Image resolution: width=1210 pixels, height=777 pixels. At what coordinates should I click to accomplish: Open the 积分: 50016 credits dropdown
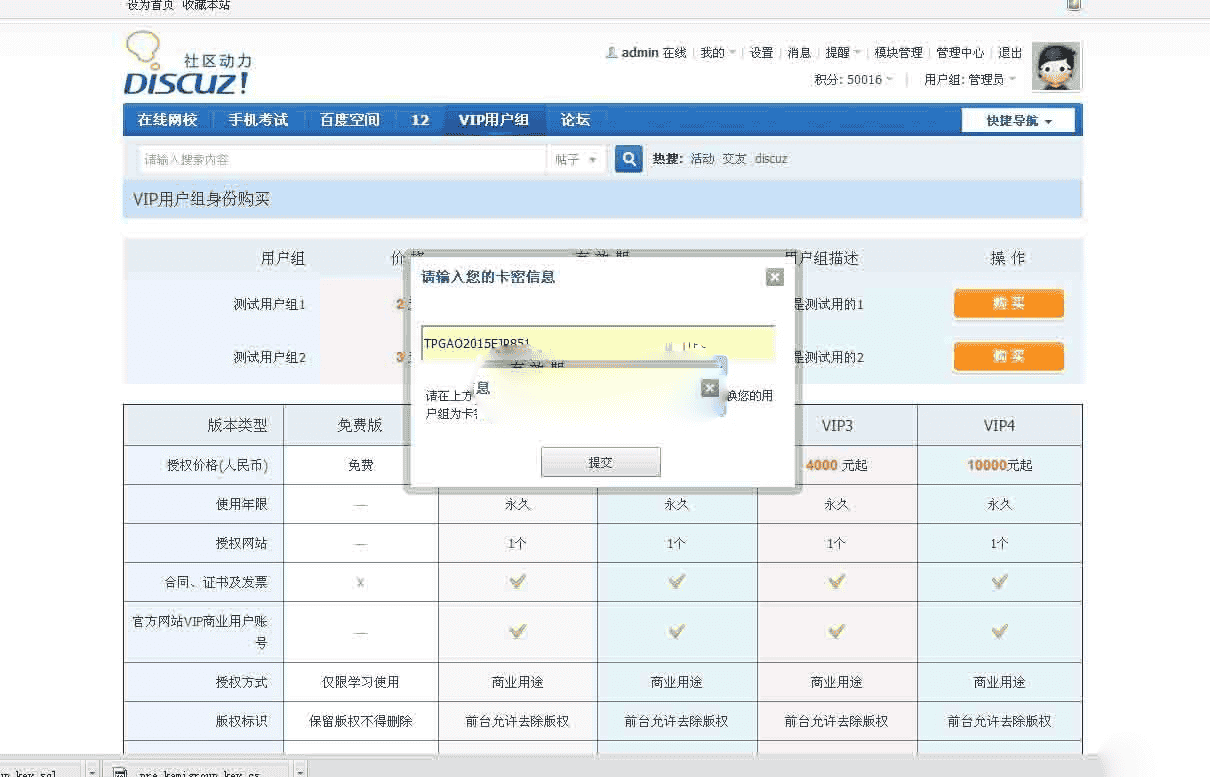(x=852, y=80)
